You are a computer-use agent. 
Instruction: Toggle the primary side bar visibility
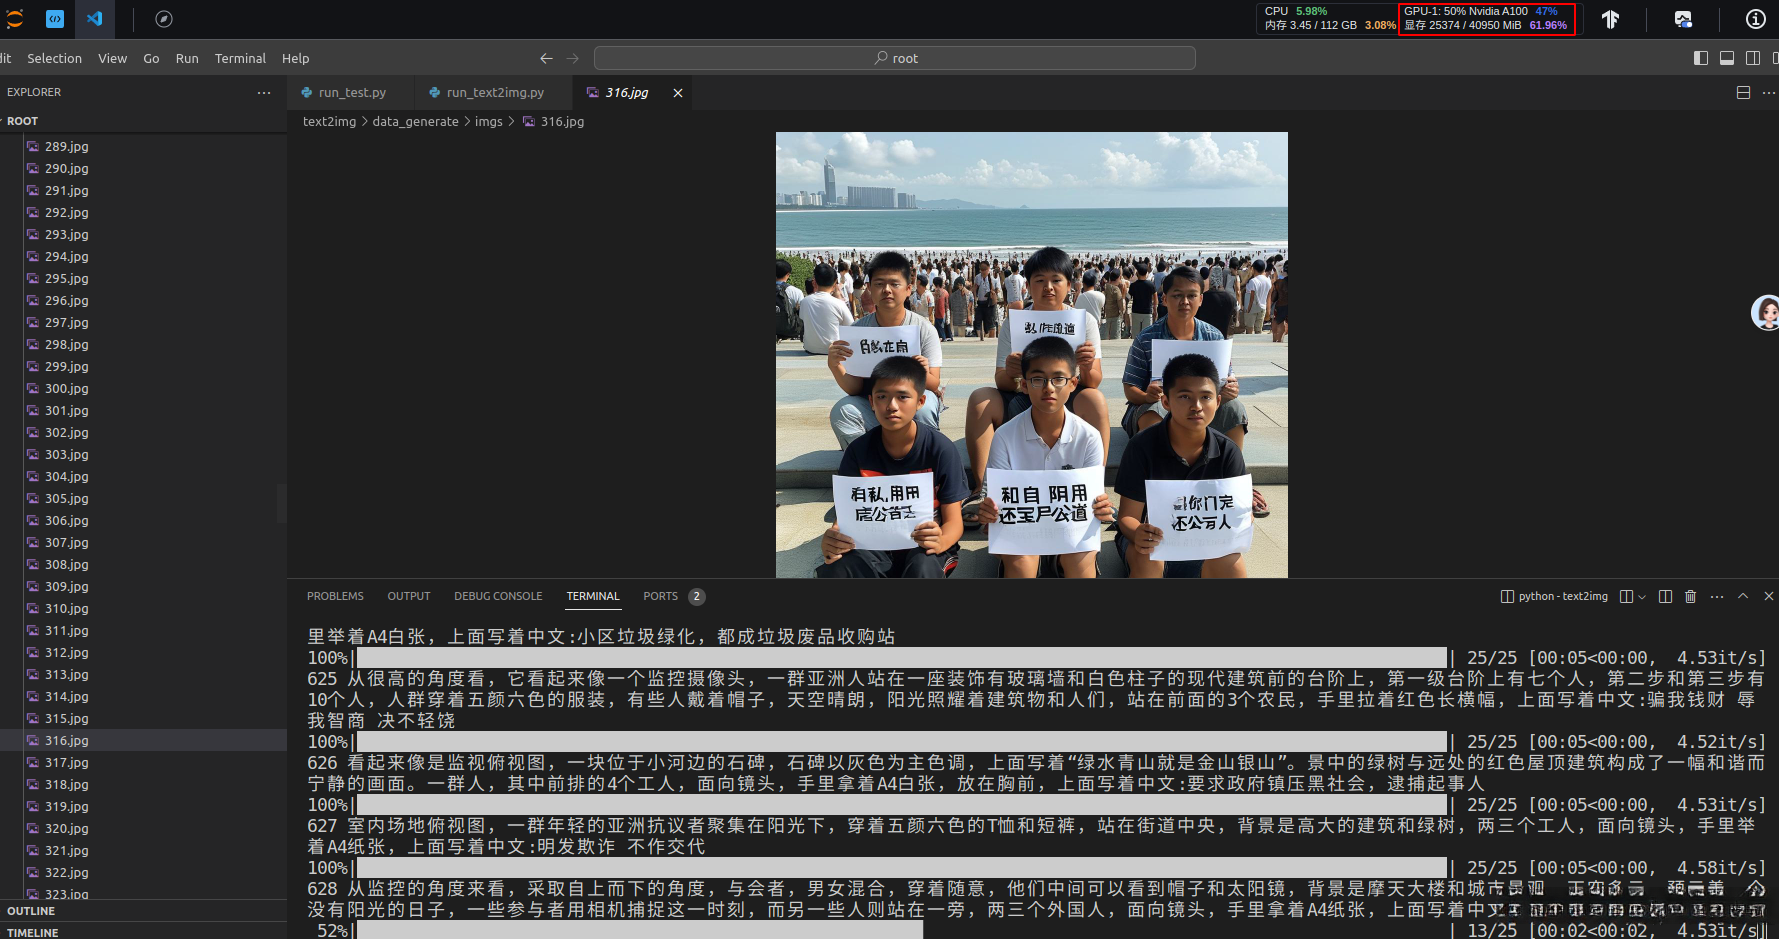click(1700, 58)
